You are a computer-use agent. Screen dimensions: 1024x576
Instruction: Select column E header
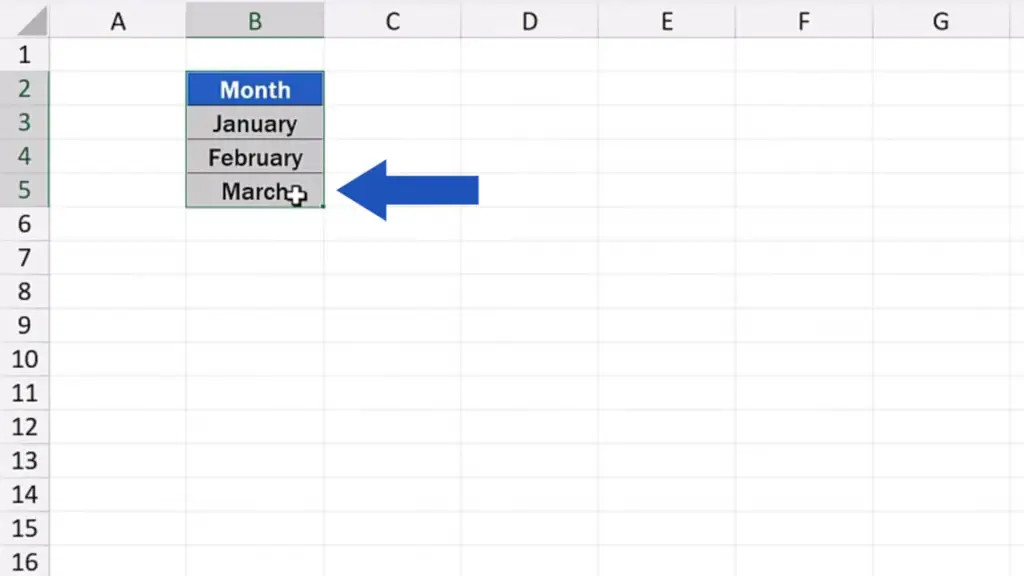pyautogui.click(x=667, y=20)
